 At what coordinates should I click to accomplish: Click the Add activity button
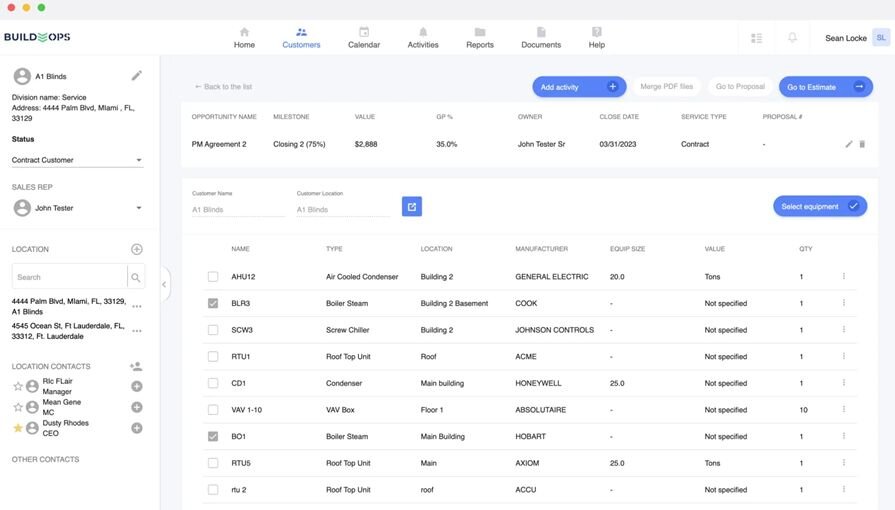[x=579, y=87]
